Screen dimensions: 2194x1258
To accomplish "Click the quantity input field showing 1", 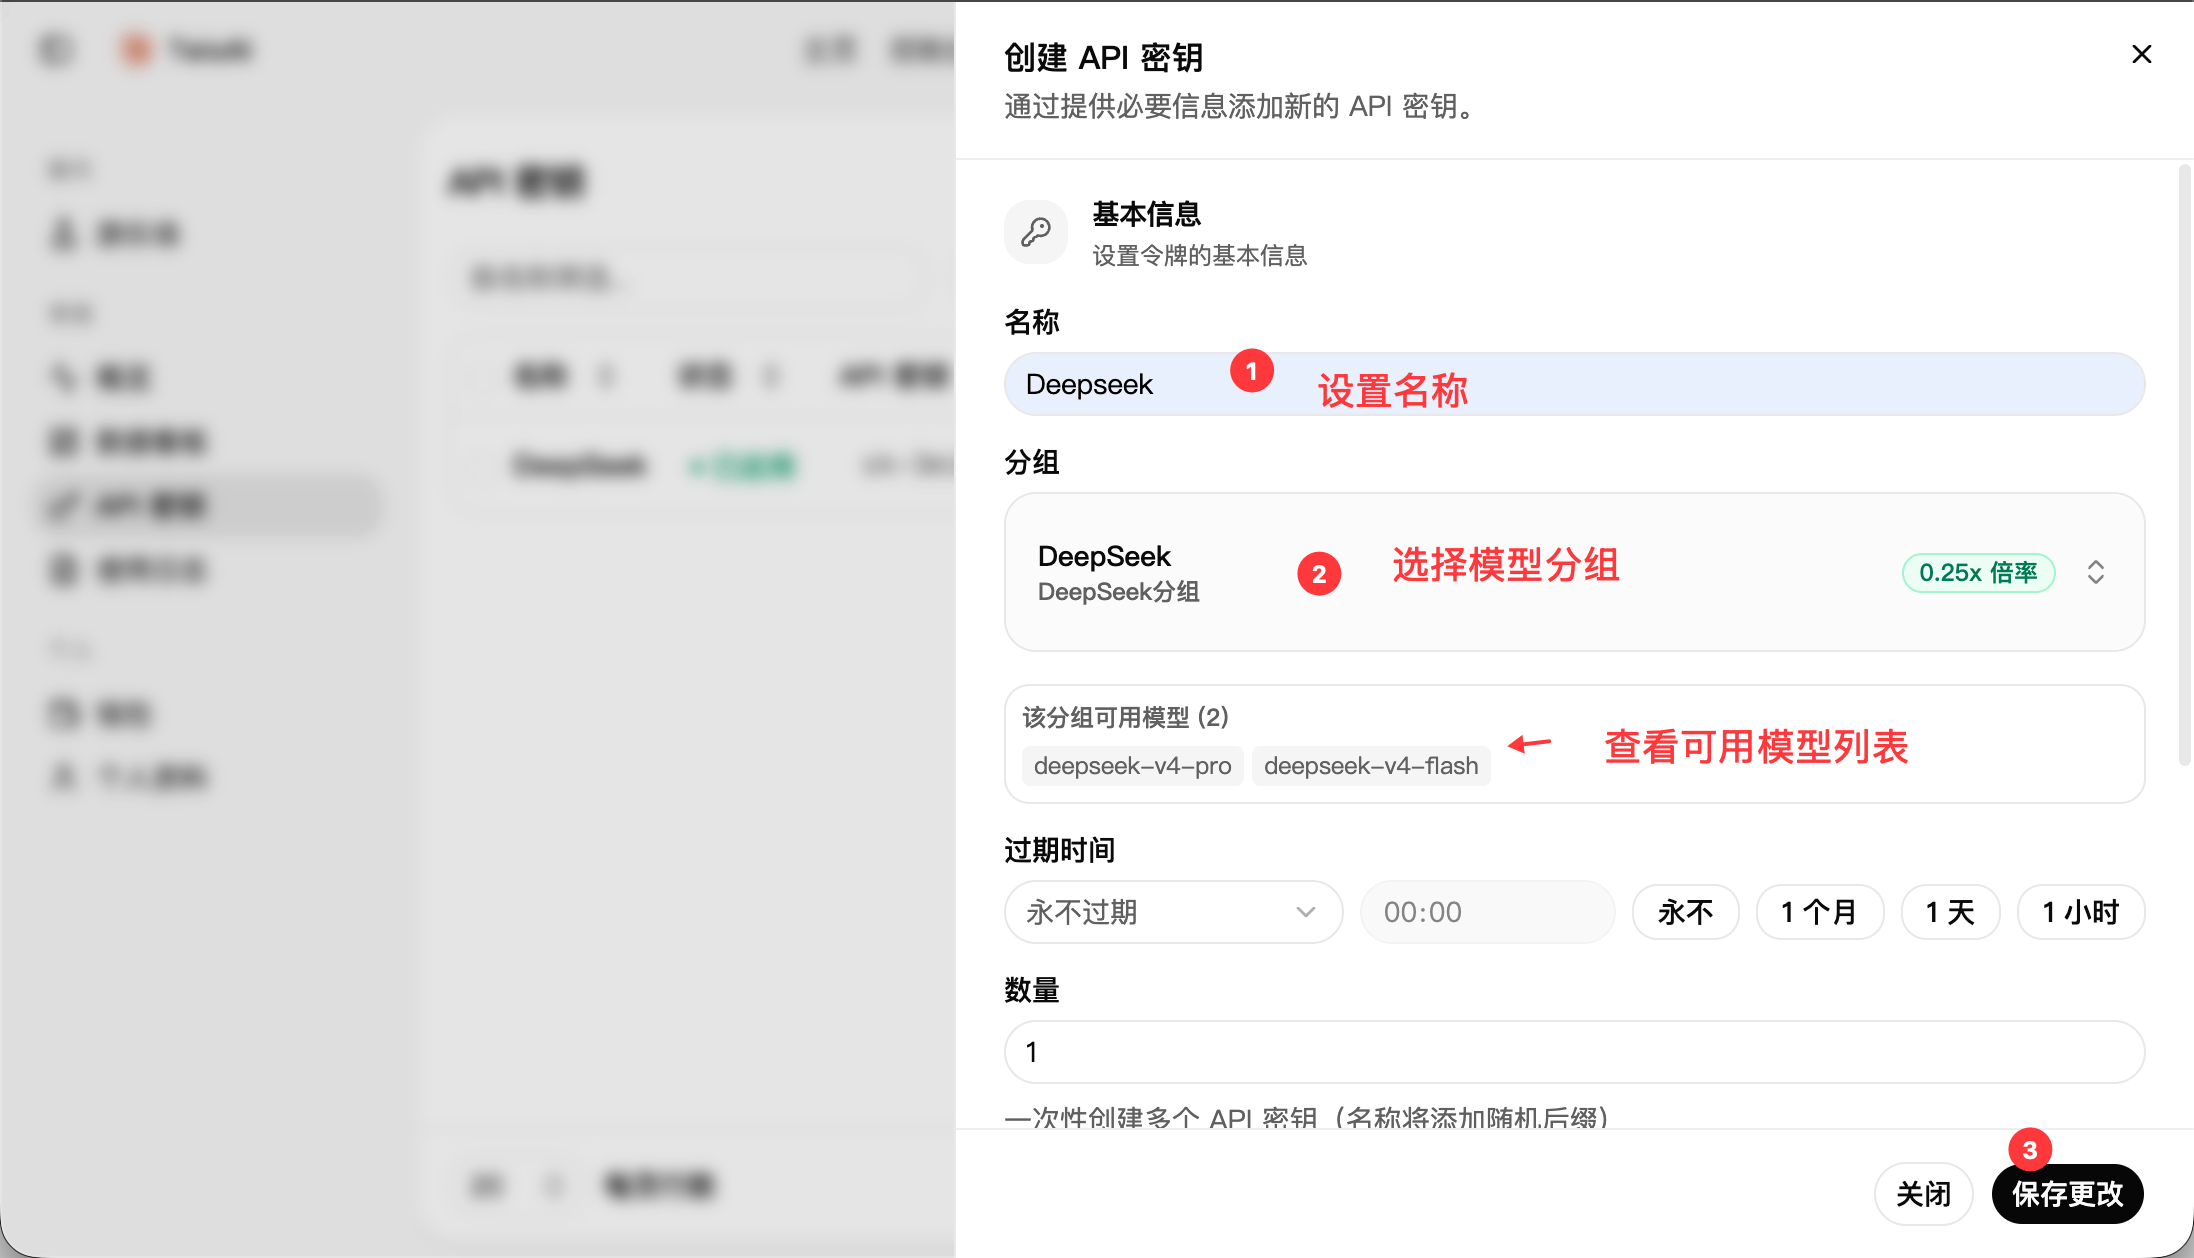I will click(x=1574, y=1052).
